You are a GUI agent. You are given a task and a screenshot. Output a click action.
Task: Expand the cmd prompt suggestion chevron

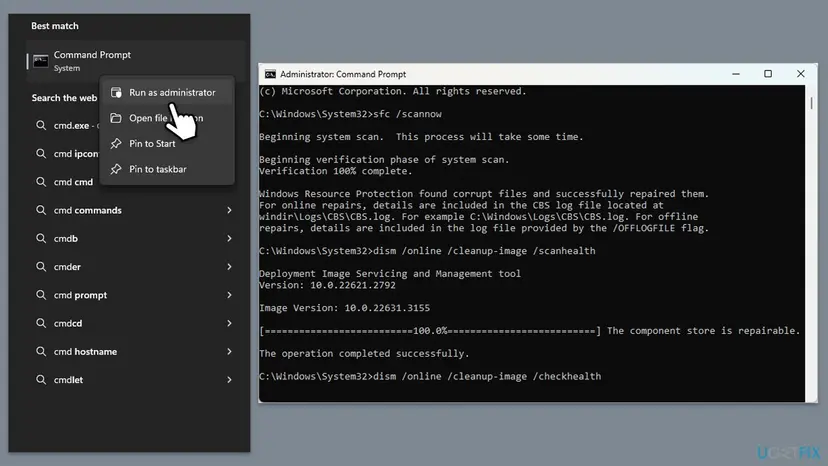coord(229,295)
